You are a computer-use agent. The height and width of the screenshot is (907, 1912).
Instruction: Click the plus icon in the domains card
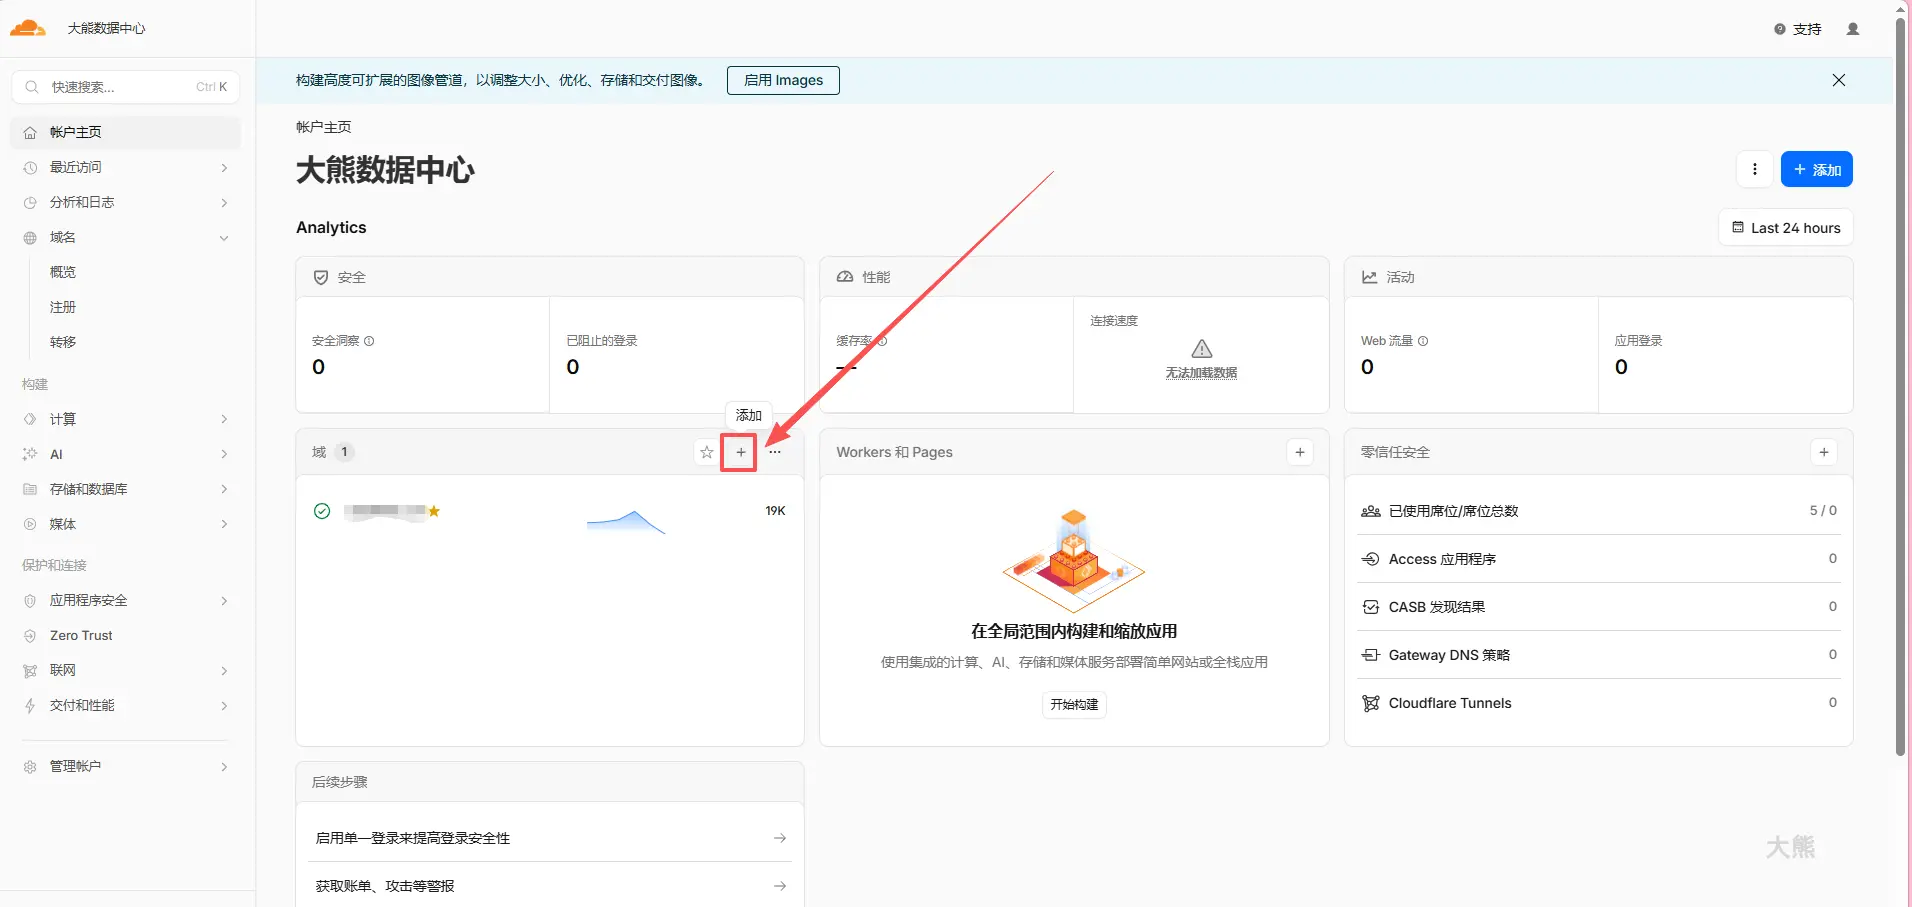click(x=740, y=453)
